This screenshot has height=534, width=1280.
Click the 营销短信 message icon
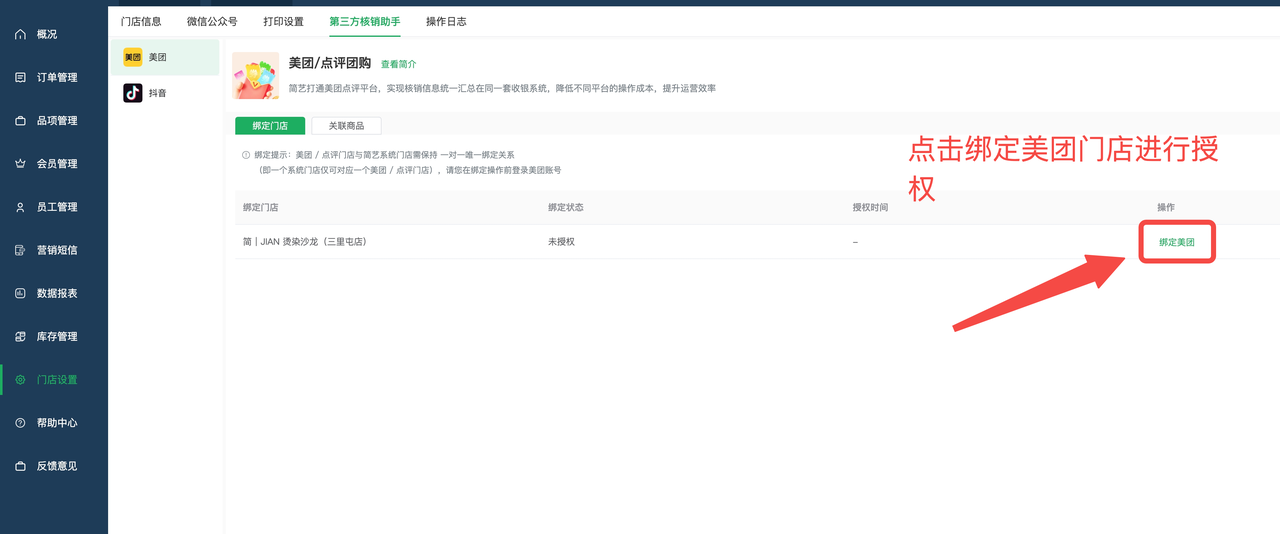tap(20, 250)
